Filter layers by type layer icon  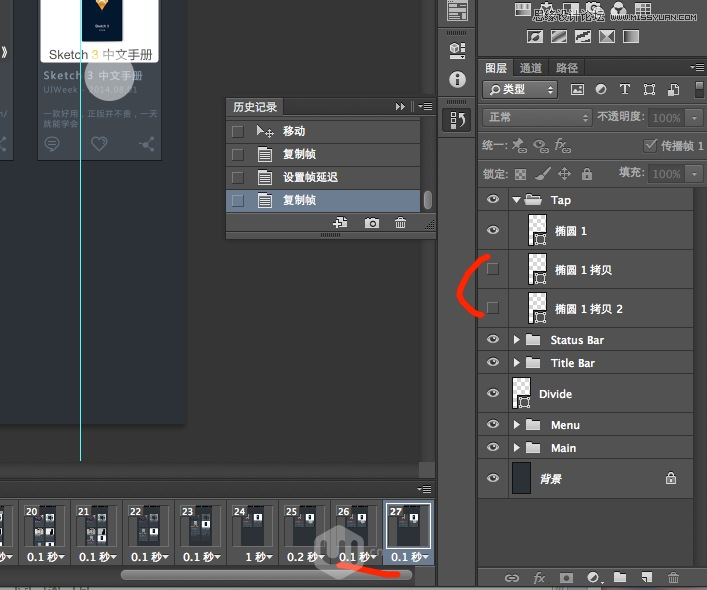(x=624, y=89)
